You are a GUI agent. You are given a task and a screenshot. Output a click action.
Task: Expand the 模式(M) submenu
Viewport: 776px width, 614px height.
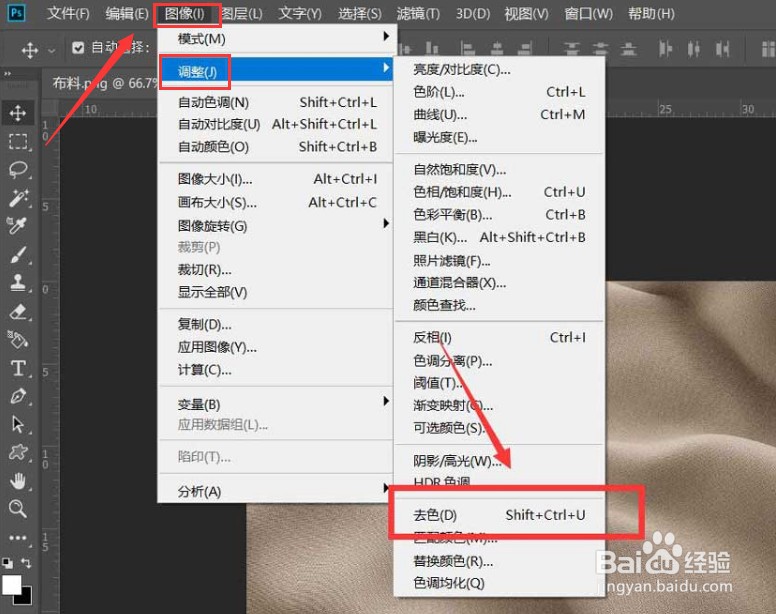click(x=277, y=38)
